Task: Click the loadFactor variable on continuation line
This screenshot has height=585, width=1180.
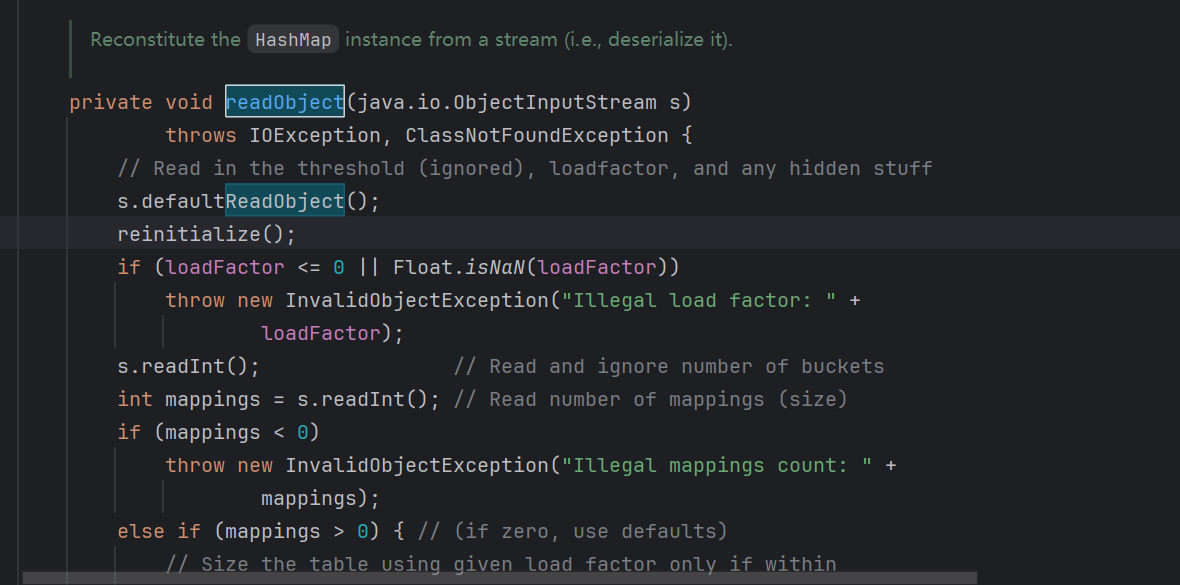Action: (321, 334)
